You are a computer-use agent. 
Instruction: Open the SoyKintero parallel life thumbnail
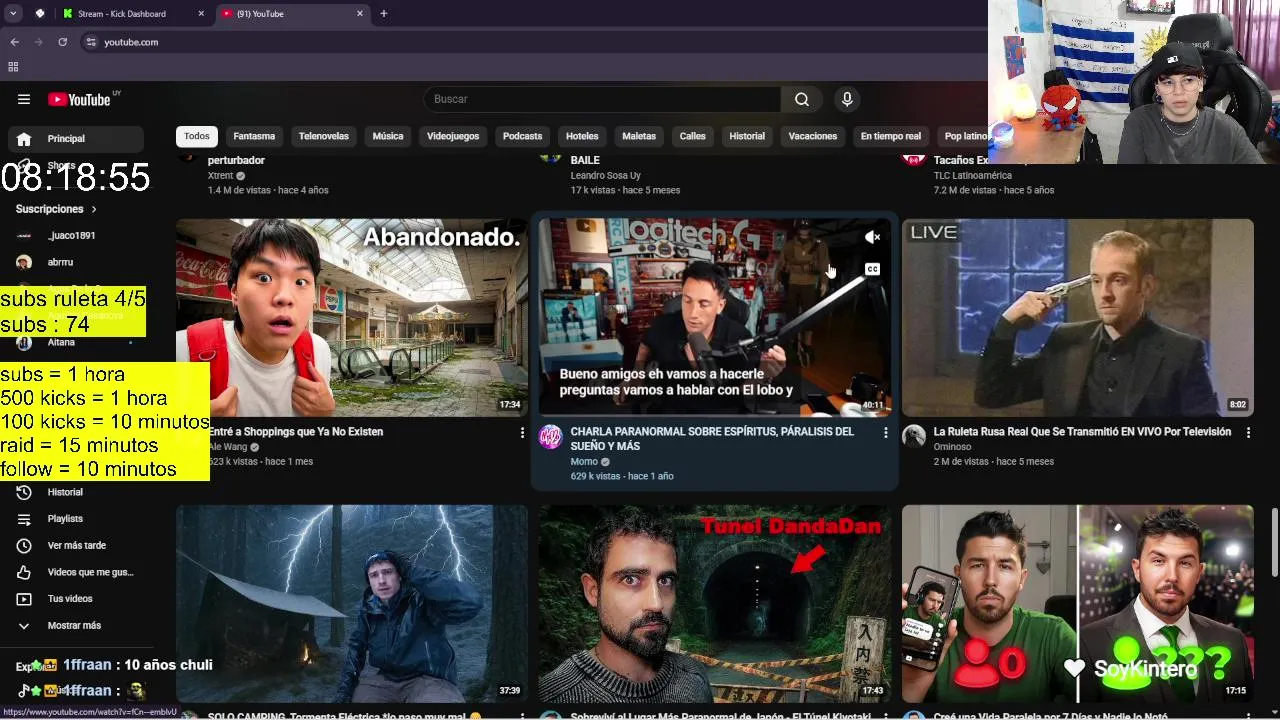pos(1078,603)
